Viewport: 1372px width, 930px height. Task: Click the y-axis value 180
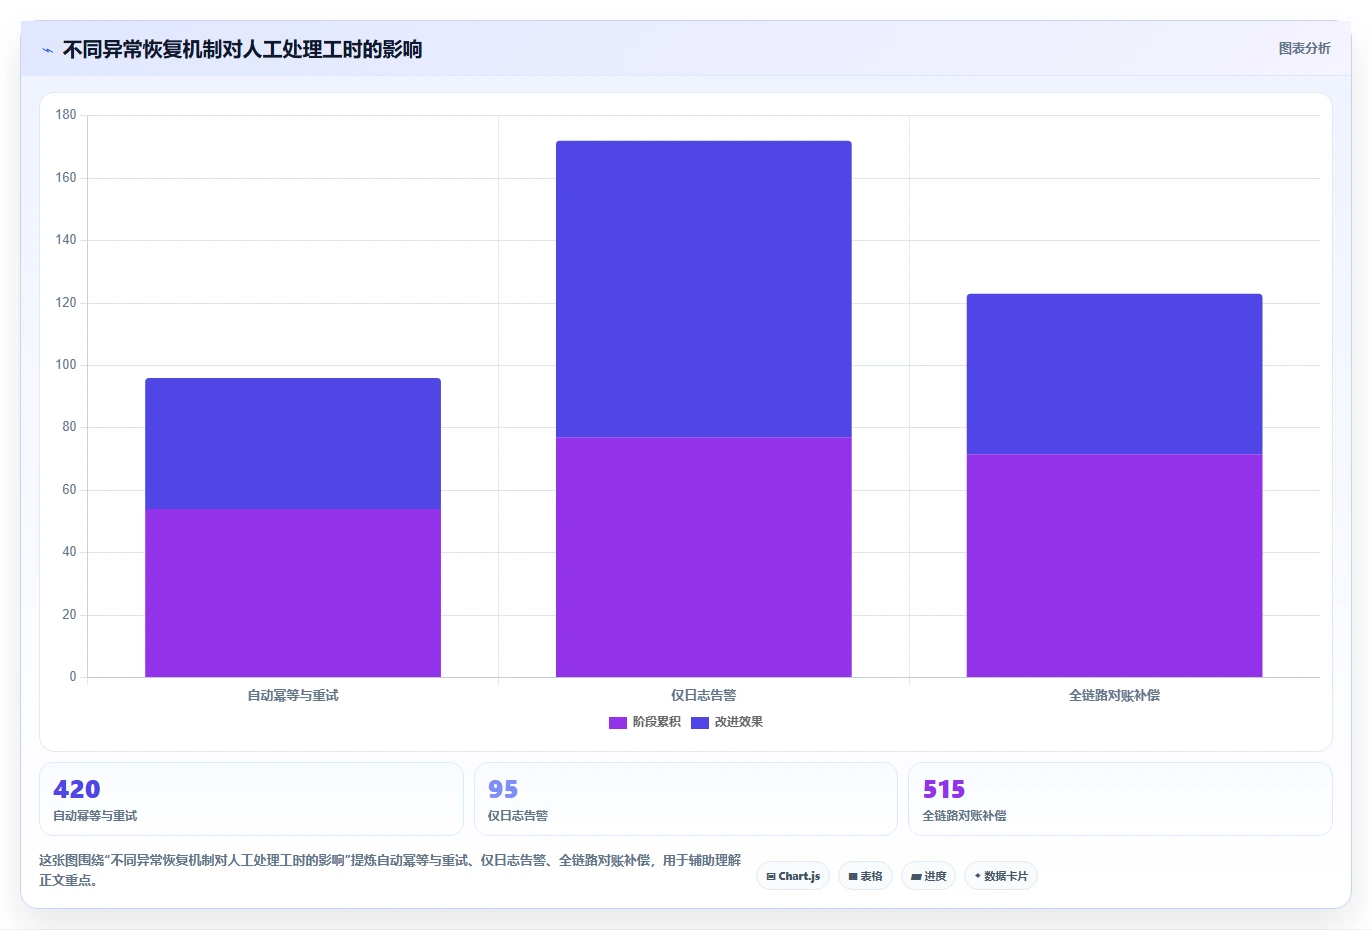66,115
